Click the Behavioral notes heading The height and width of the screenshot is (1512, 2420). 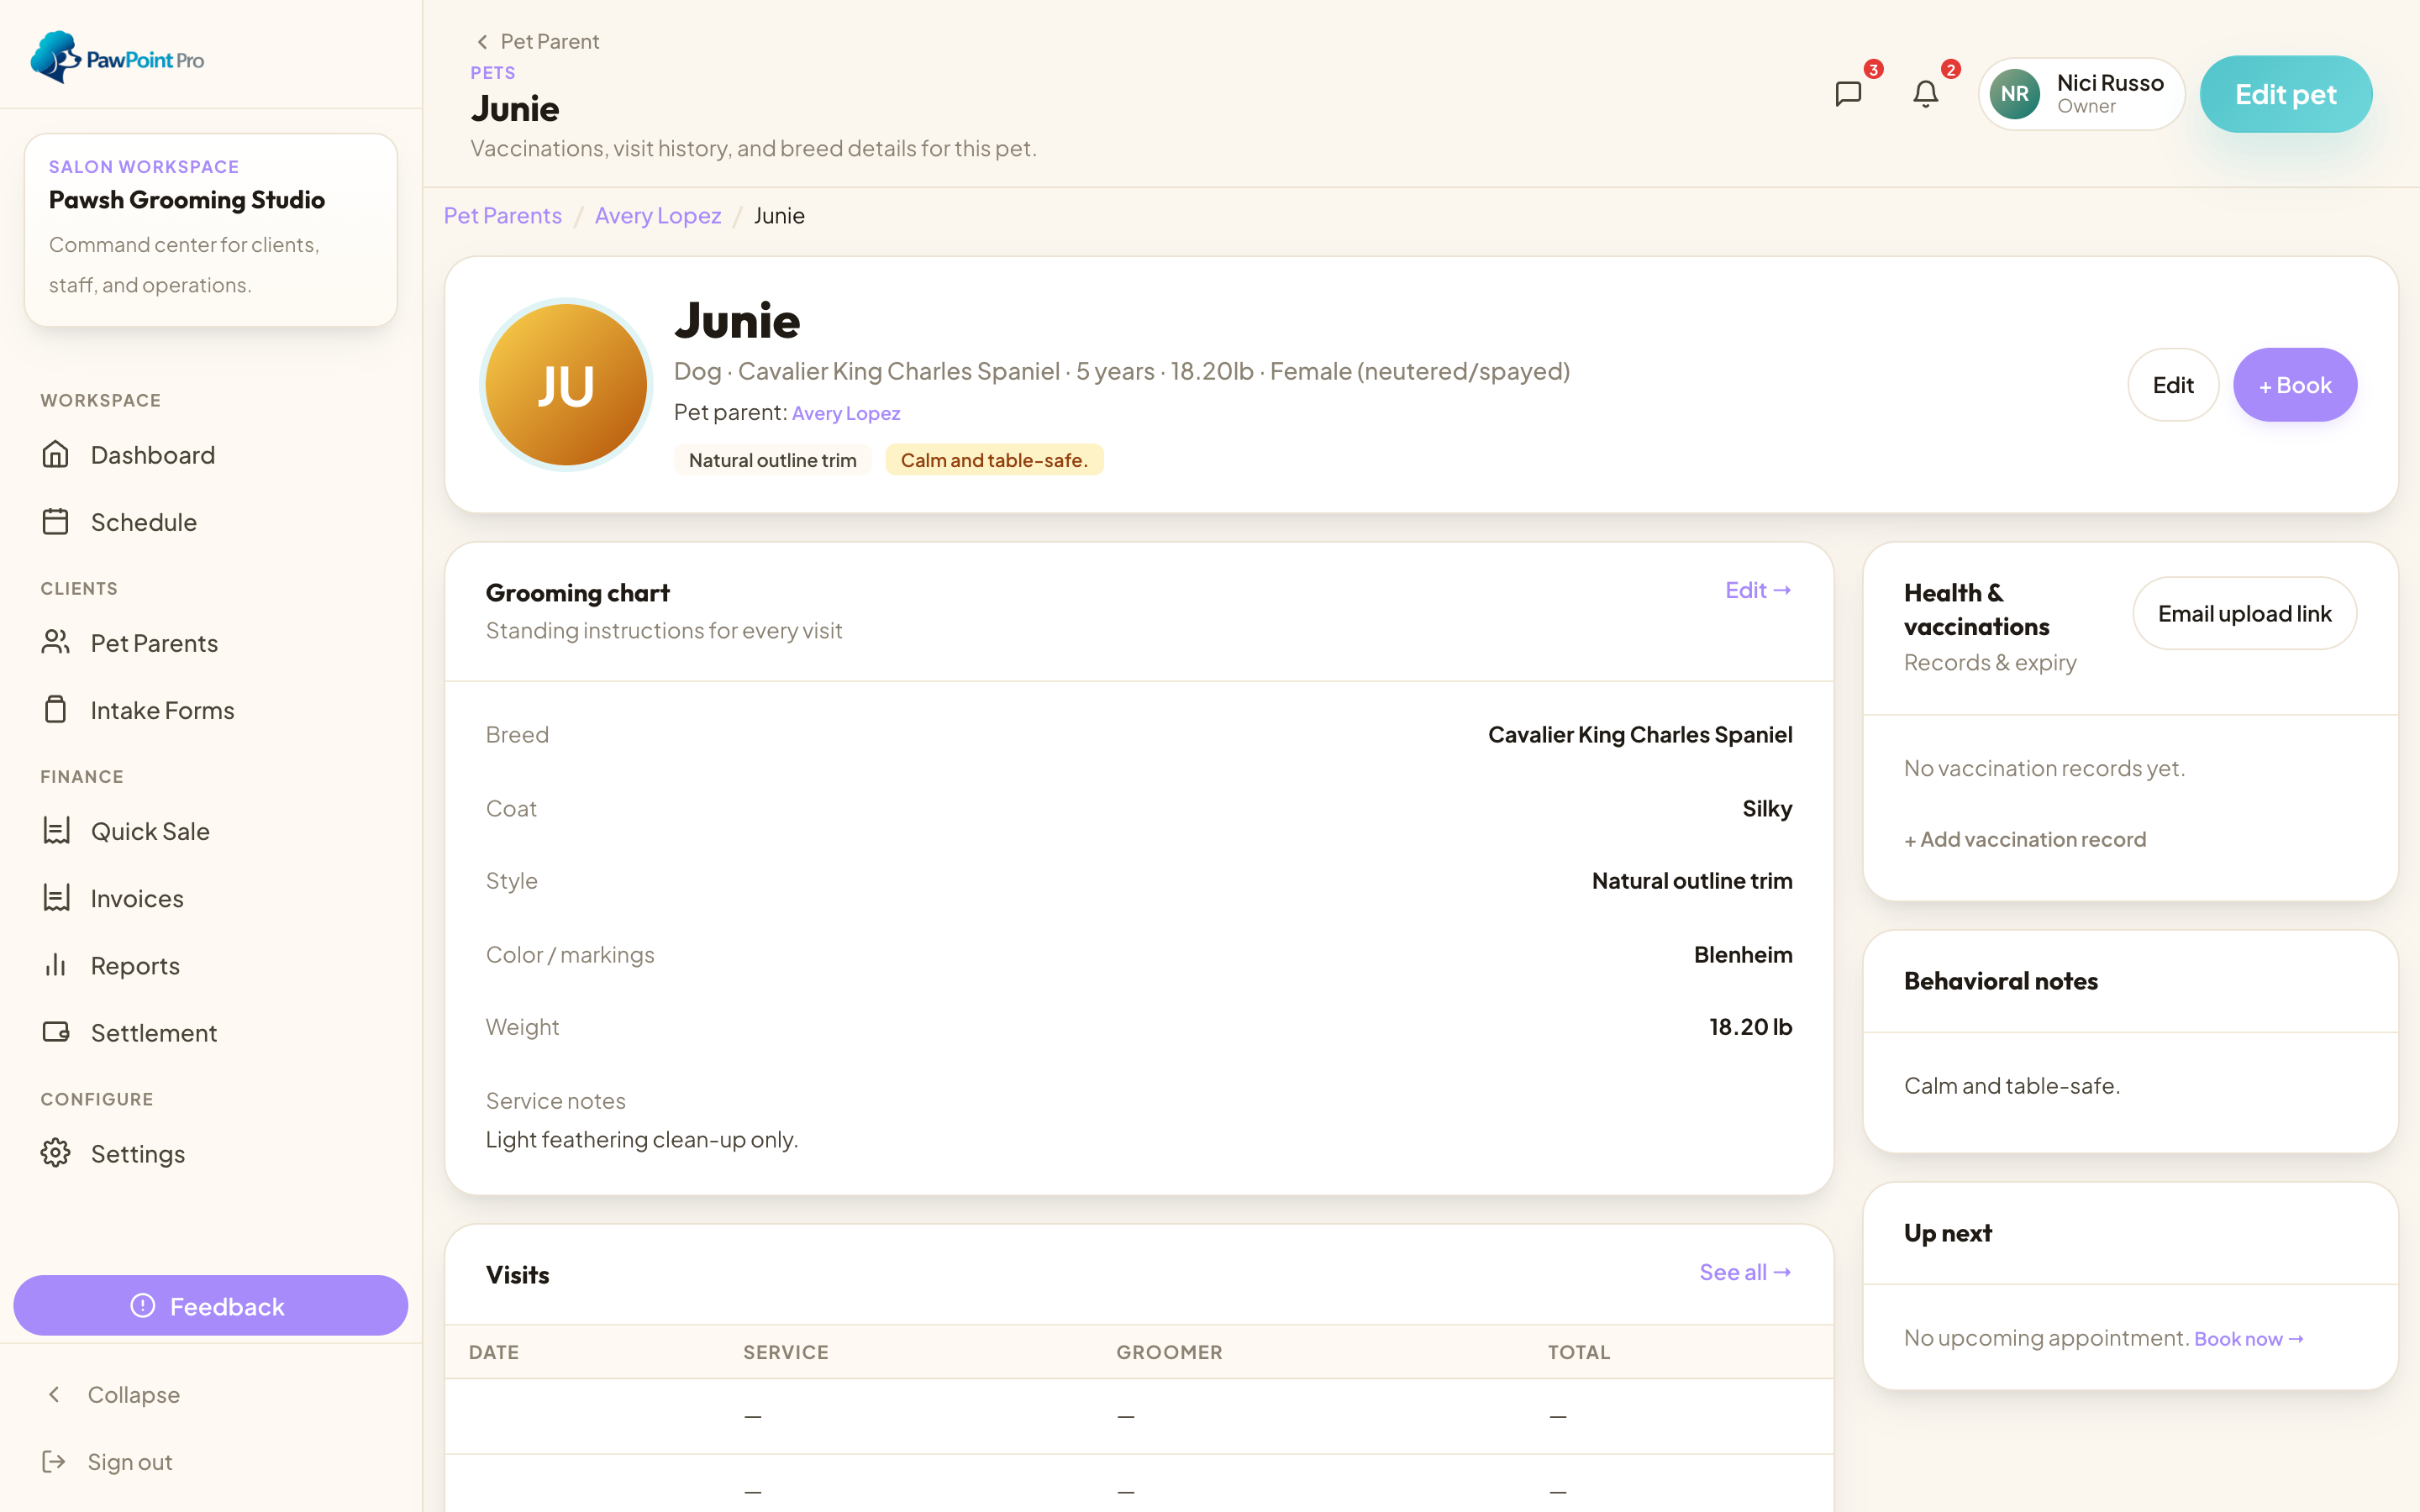click(2000, 981)
